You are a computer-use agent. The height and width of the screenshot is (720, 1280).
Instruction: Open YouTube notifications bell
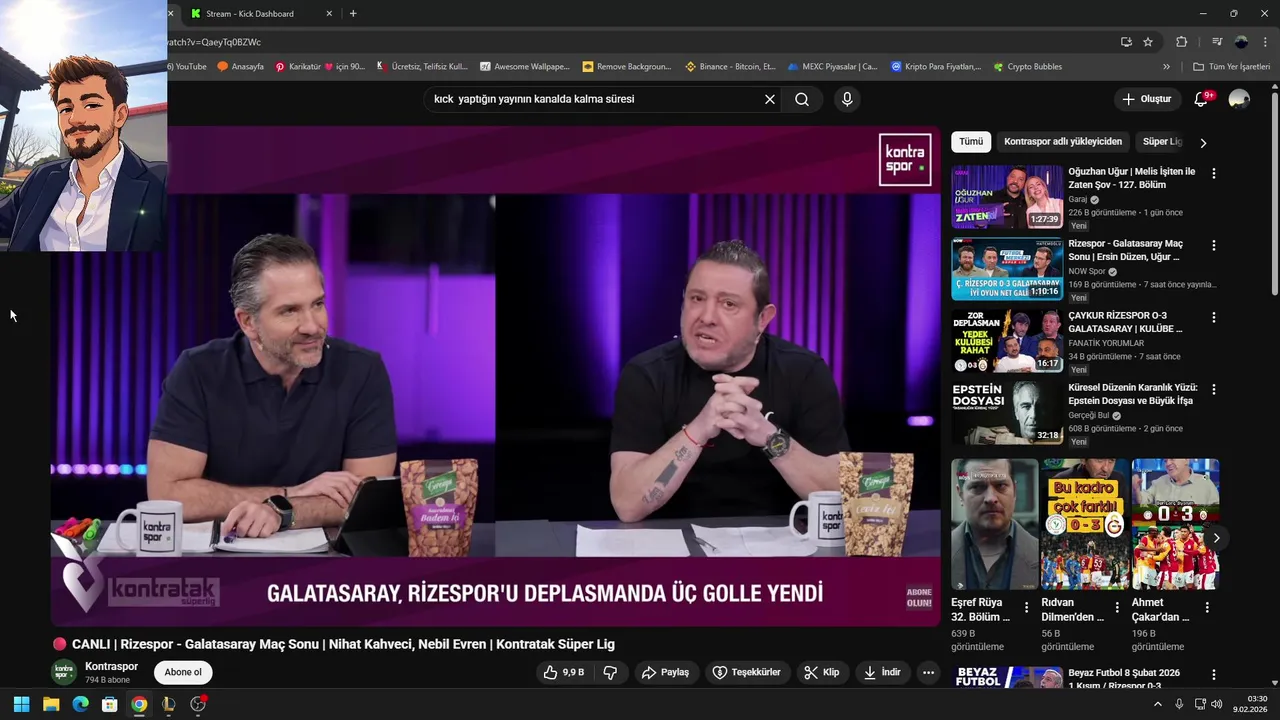(x=1202, y=99)
